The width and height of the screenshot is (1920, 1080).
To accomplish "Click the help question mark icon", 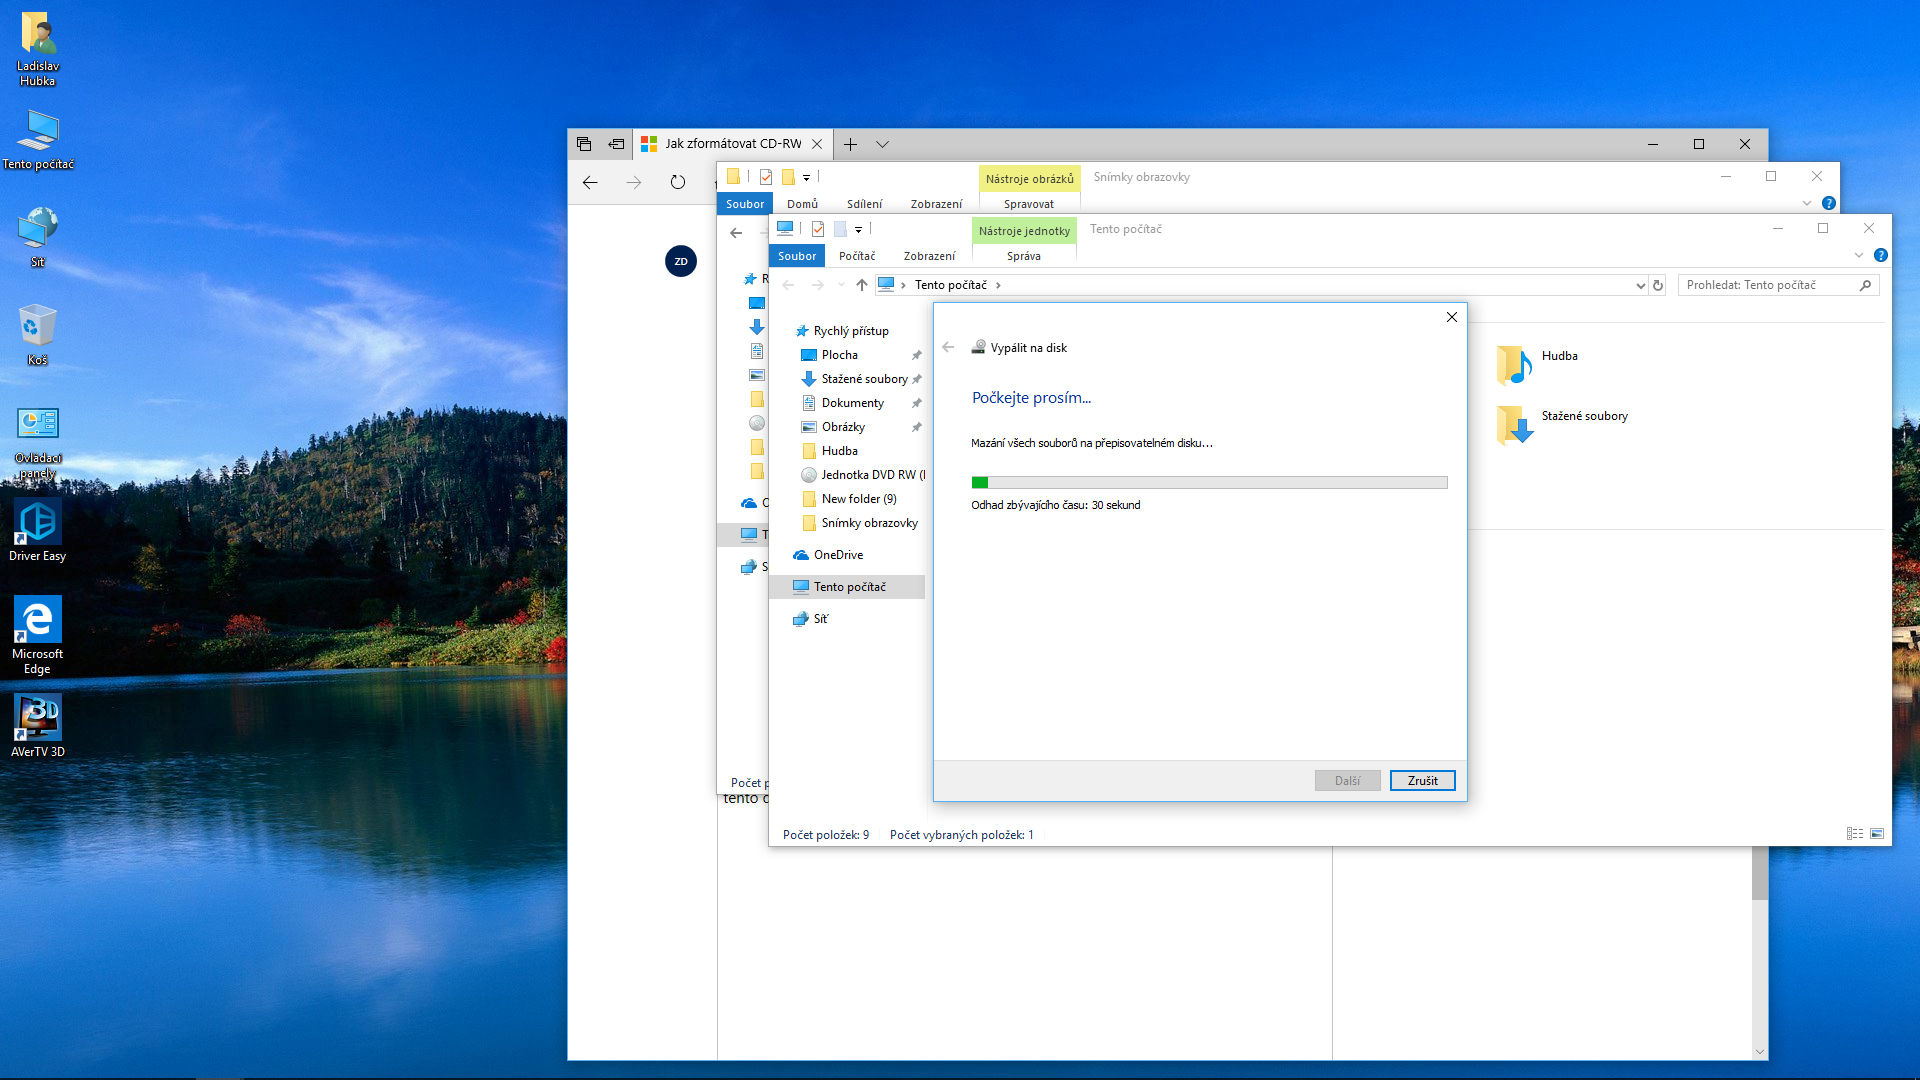I will pos(1881,255).
